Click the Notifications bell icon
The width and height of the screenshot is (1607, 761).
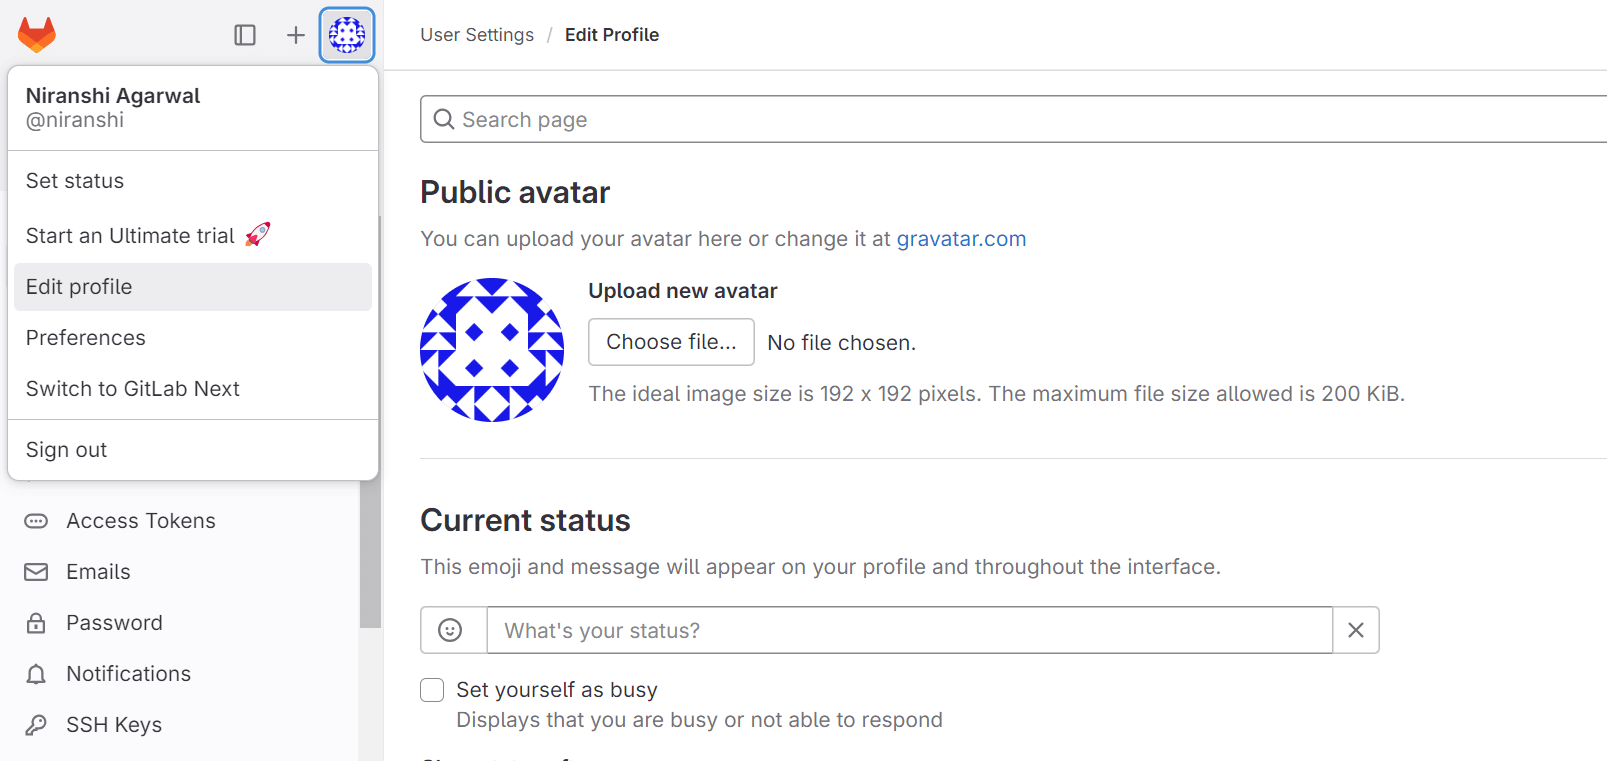click(x=36, y=674)
